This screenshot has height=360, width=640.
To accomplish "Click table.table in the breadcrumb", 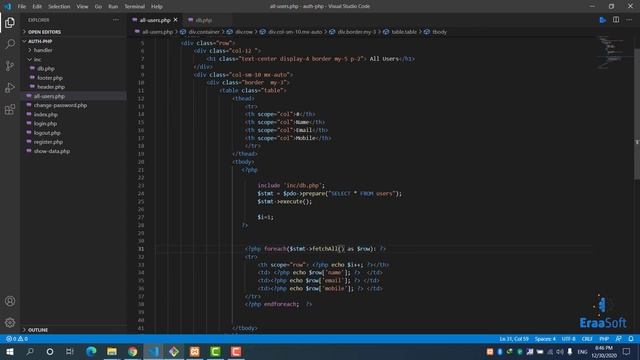I will tap(404, 32).
